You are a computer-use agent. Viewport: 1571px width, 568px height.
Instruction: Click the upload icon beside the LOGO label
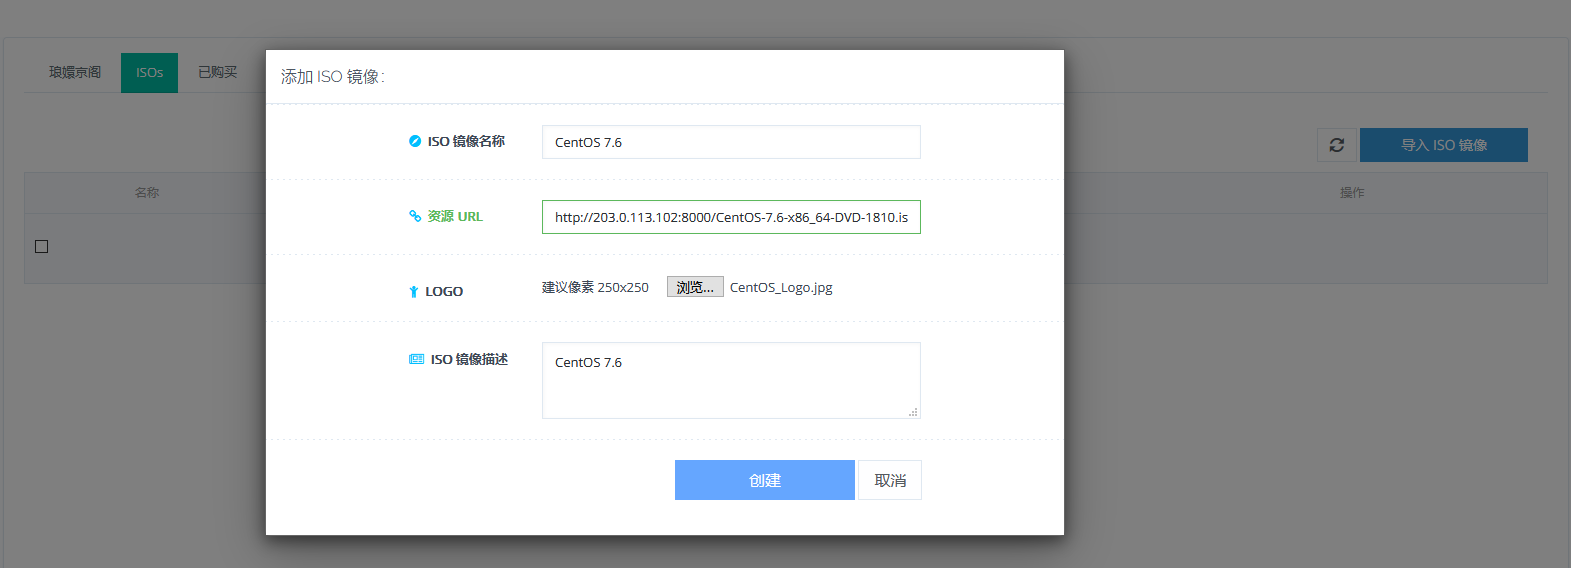click(x=414, y=292)
